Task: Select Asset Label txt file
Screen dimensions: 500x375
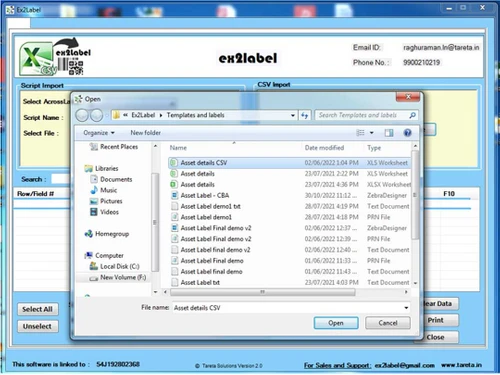Action: (289, 282)
